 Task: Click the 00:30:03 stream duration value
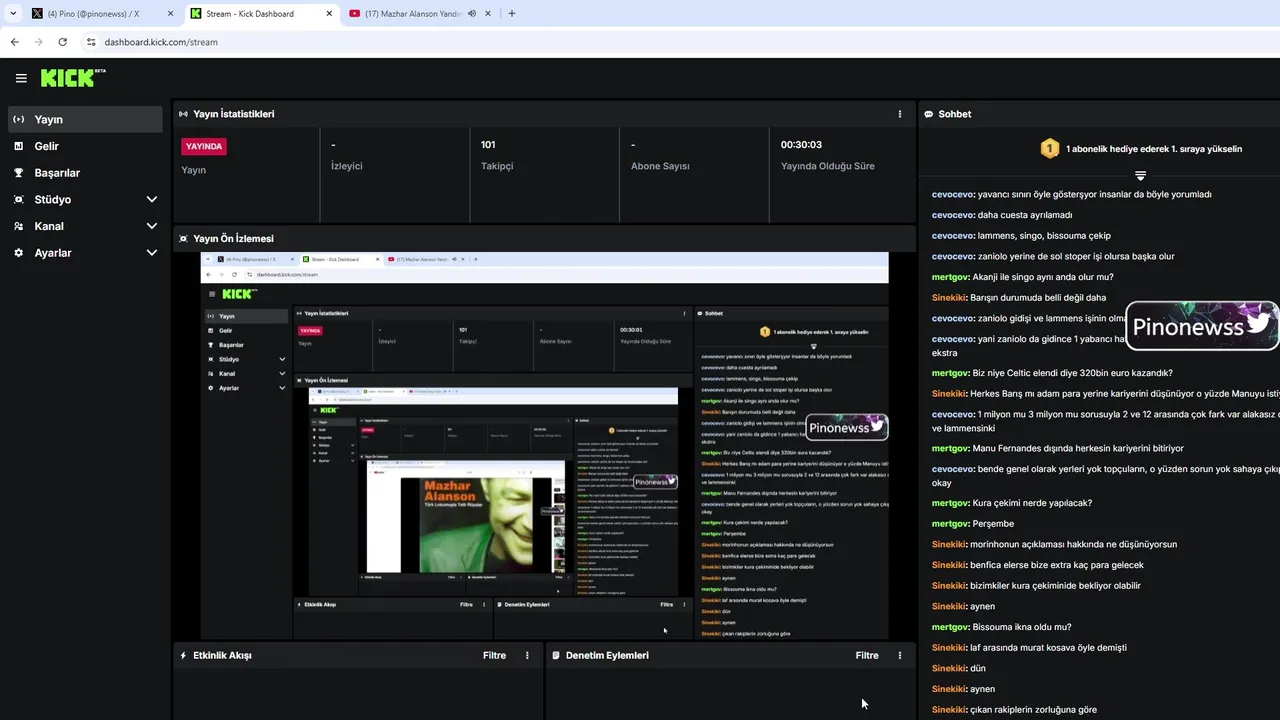coord(801,145)
